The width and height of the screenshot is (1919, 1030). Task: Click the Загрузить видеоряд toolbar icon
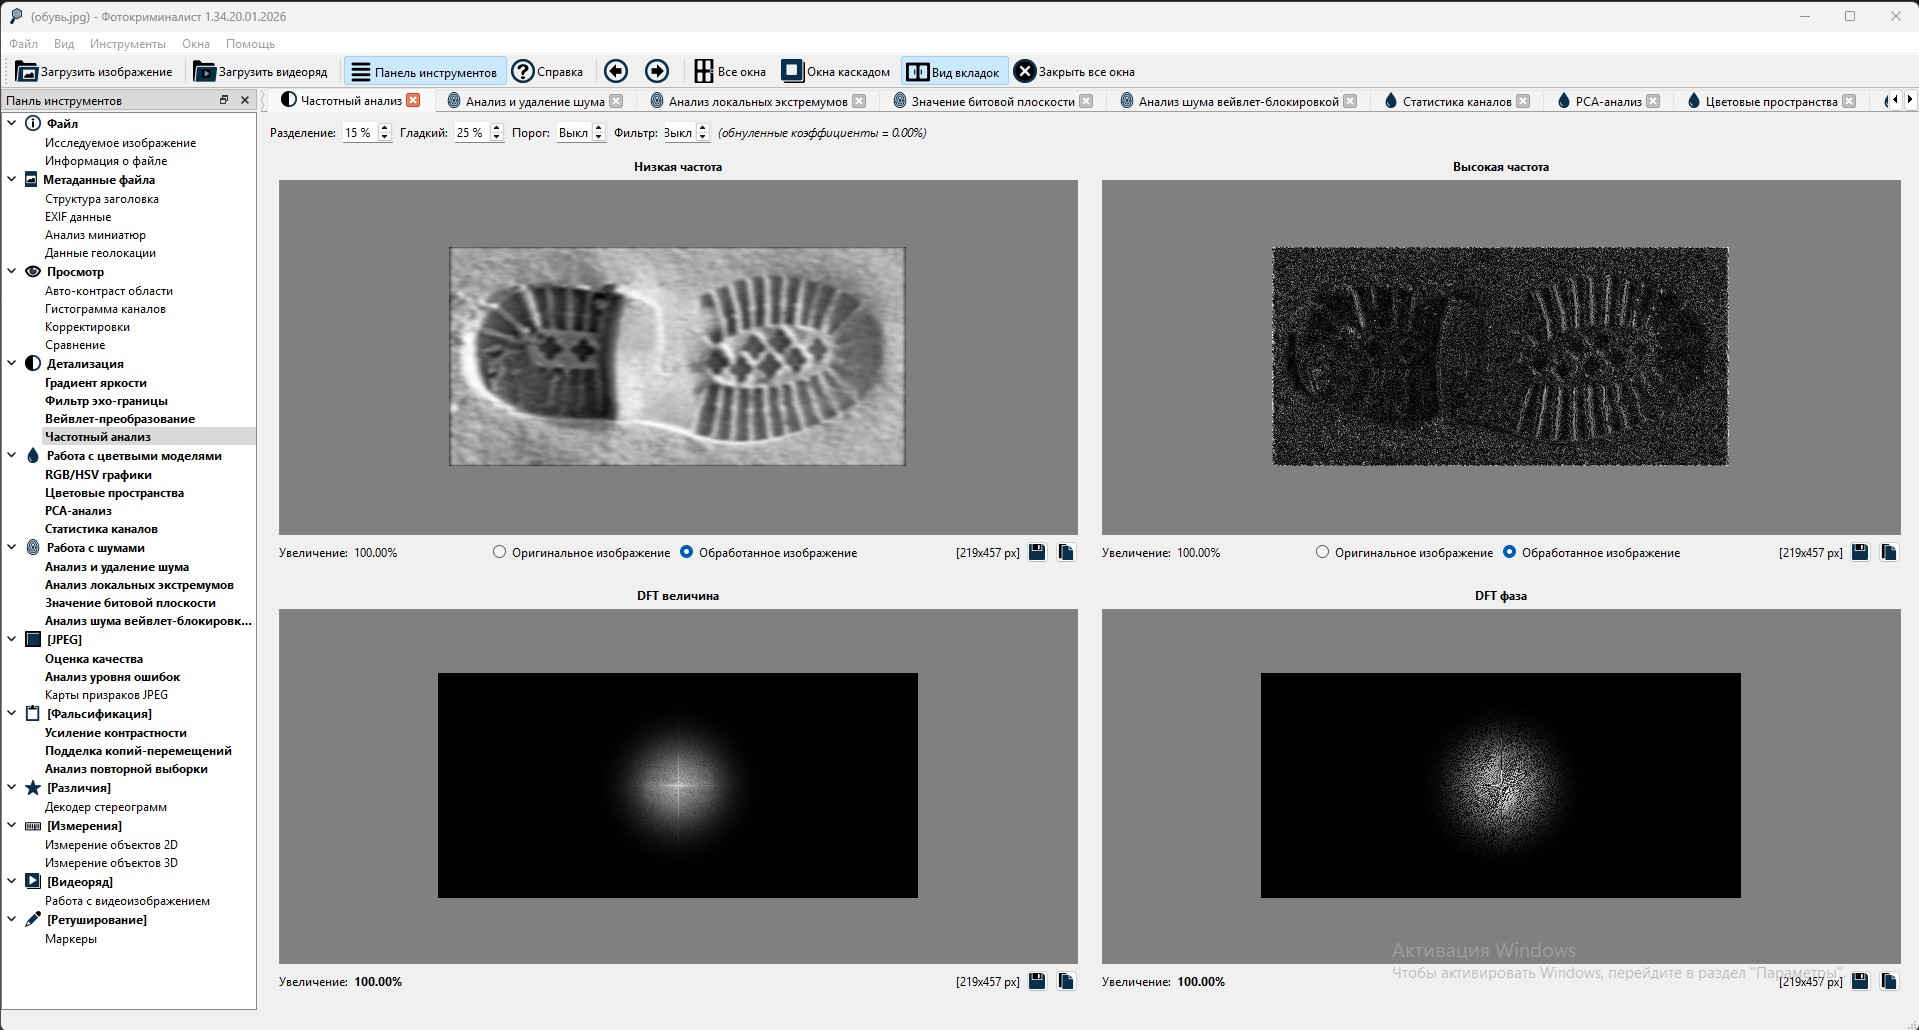click(x=204, y=72)
